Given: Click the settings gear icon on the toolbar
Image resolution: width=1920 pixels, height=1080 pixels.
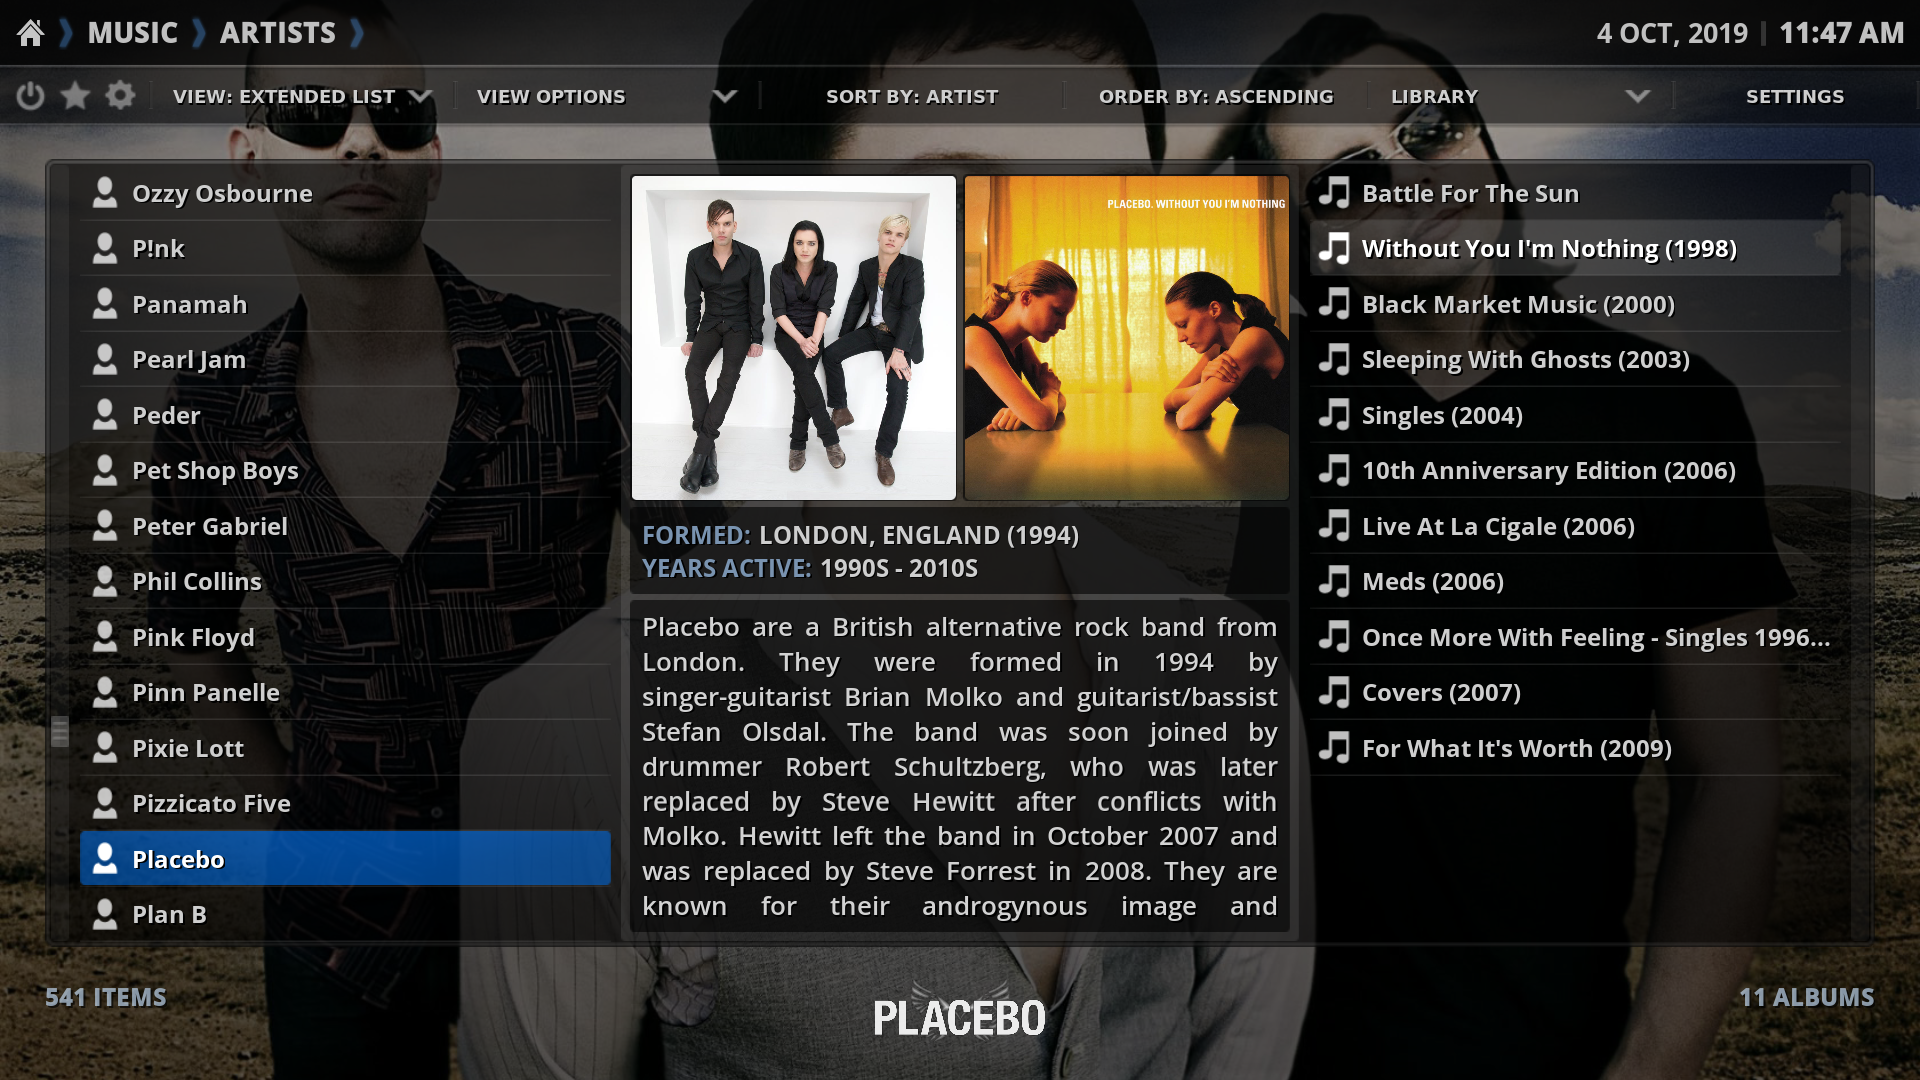Looking at the screenshot, I should 119,95.
